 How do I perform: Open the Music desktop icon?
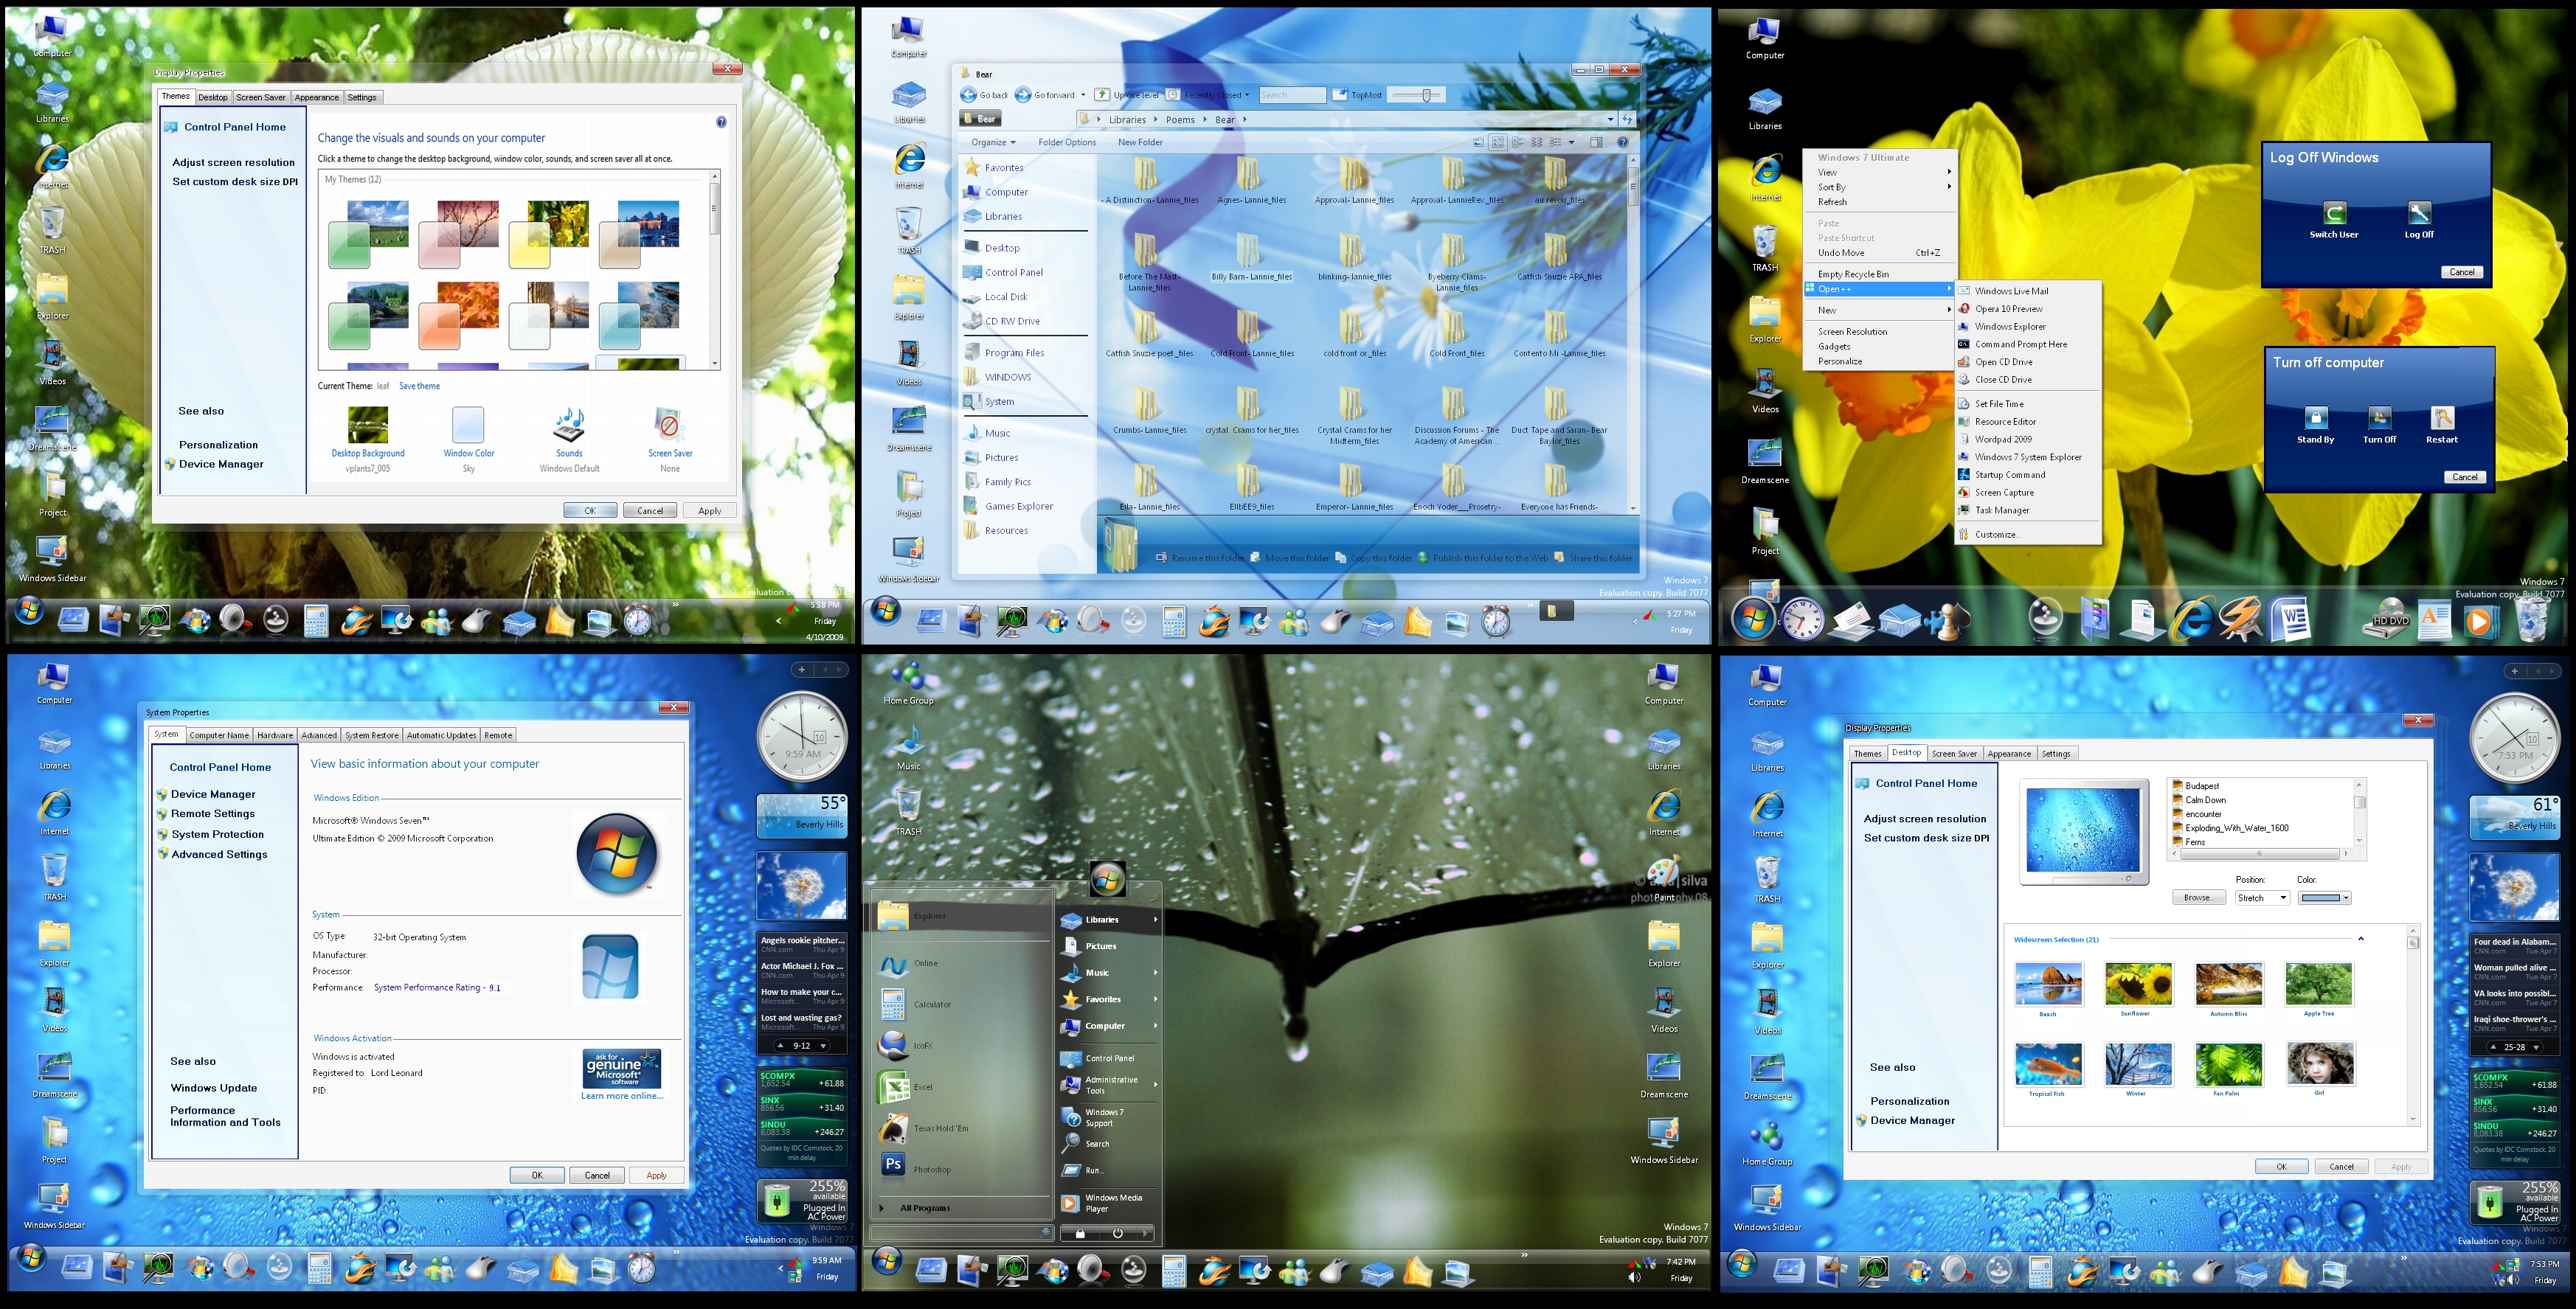tap(908, 746)
